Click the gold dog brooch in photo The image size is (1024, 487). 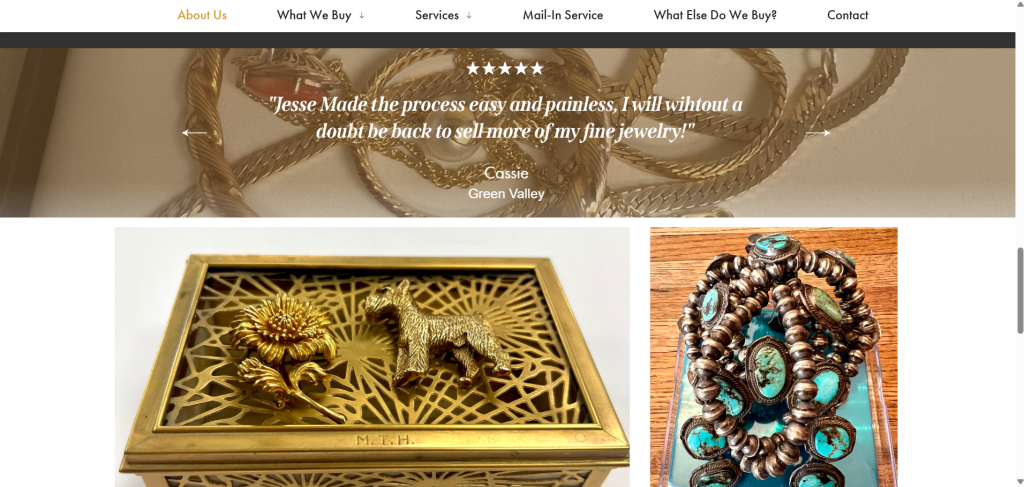click(439, 333)
